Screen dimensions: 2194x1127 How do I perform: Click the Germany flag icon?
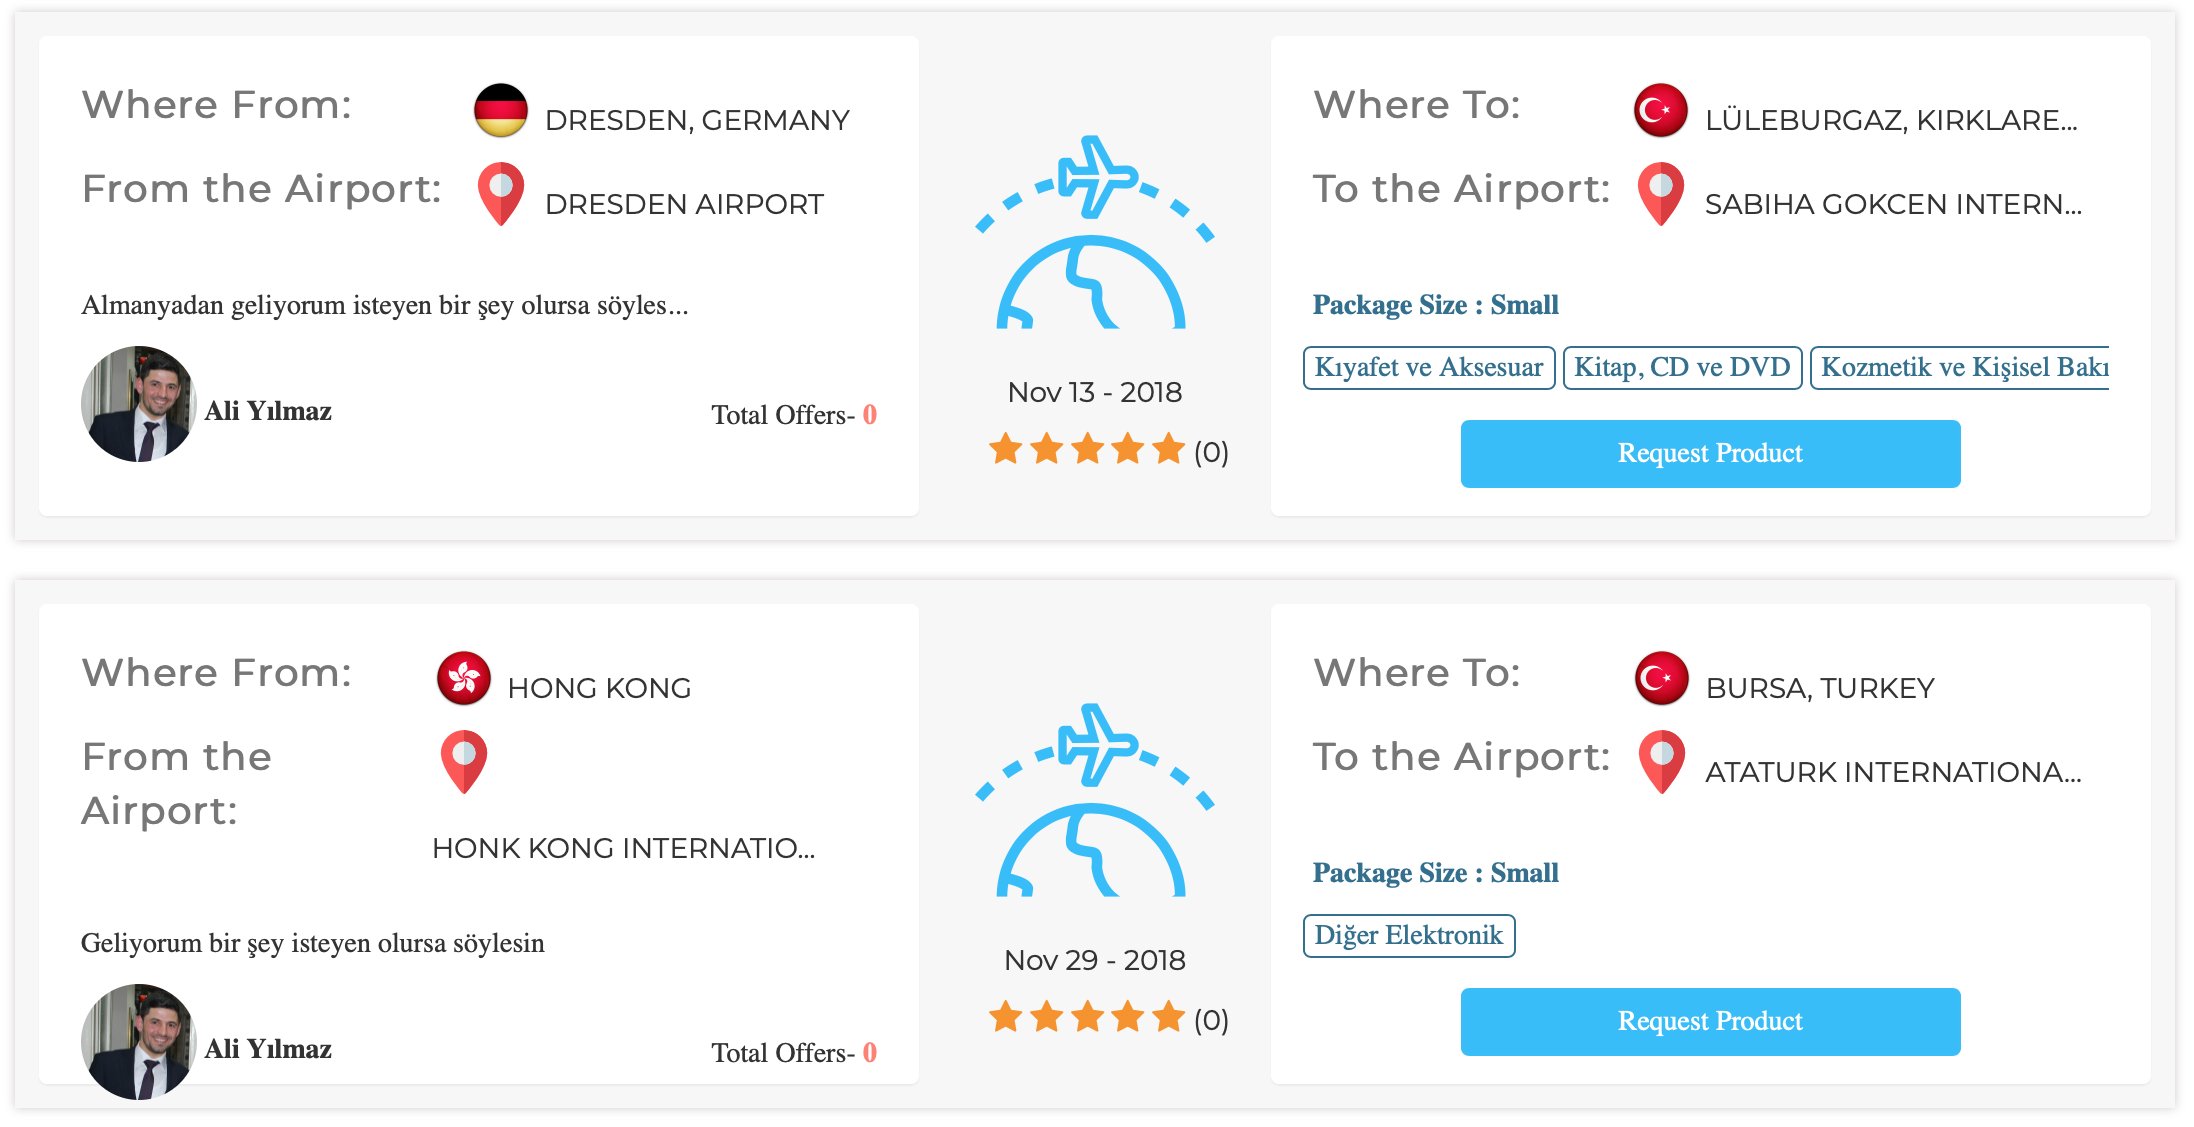pyautogui.click(x=500, y=110)
